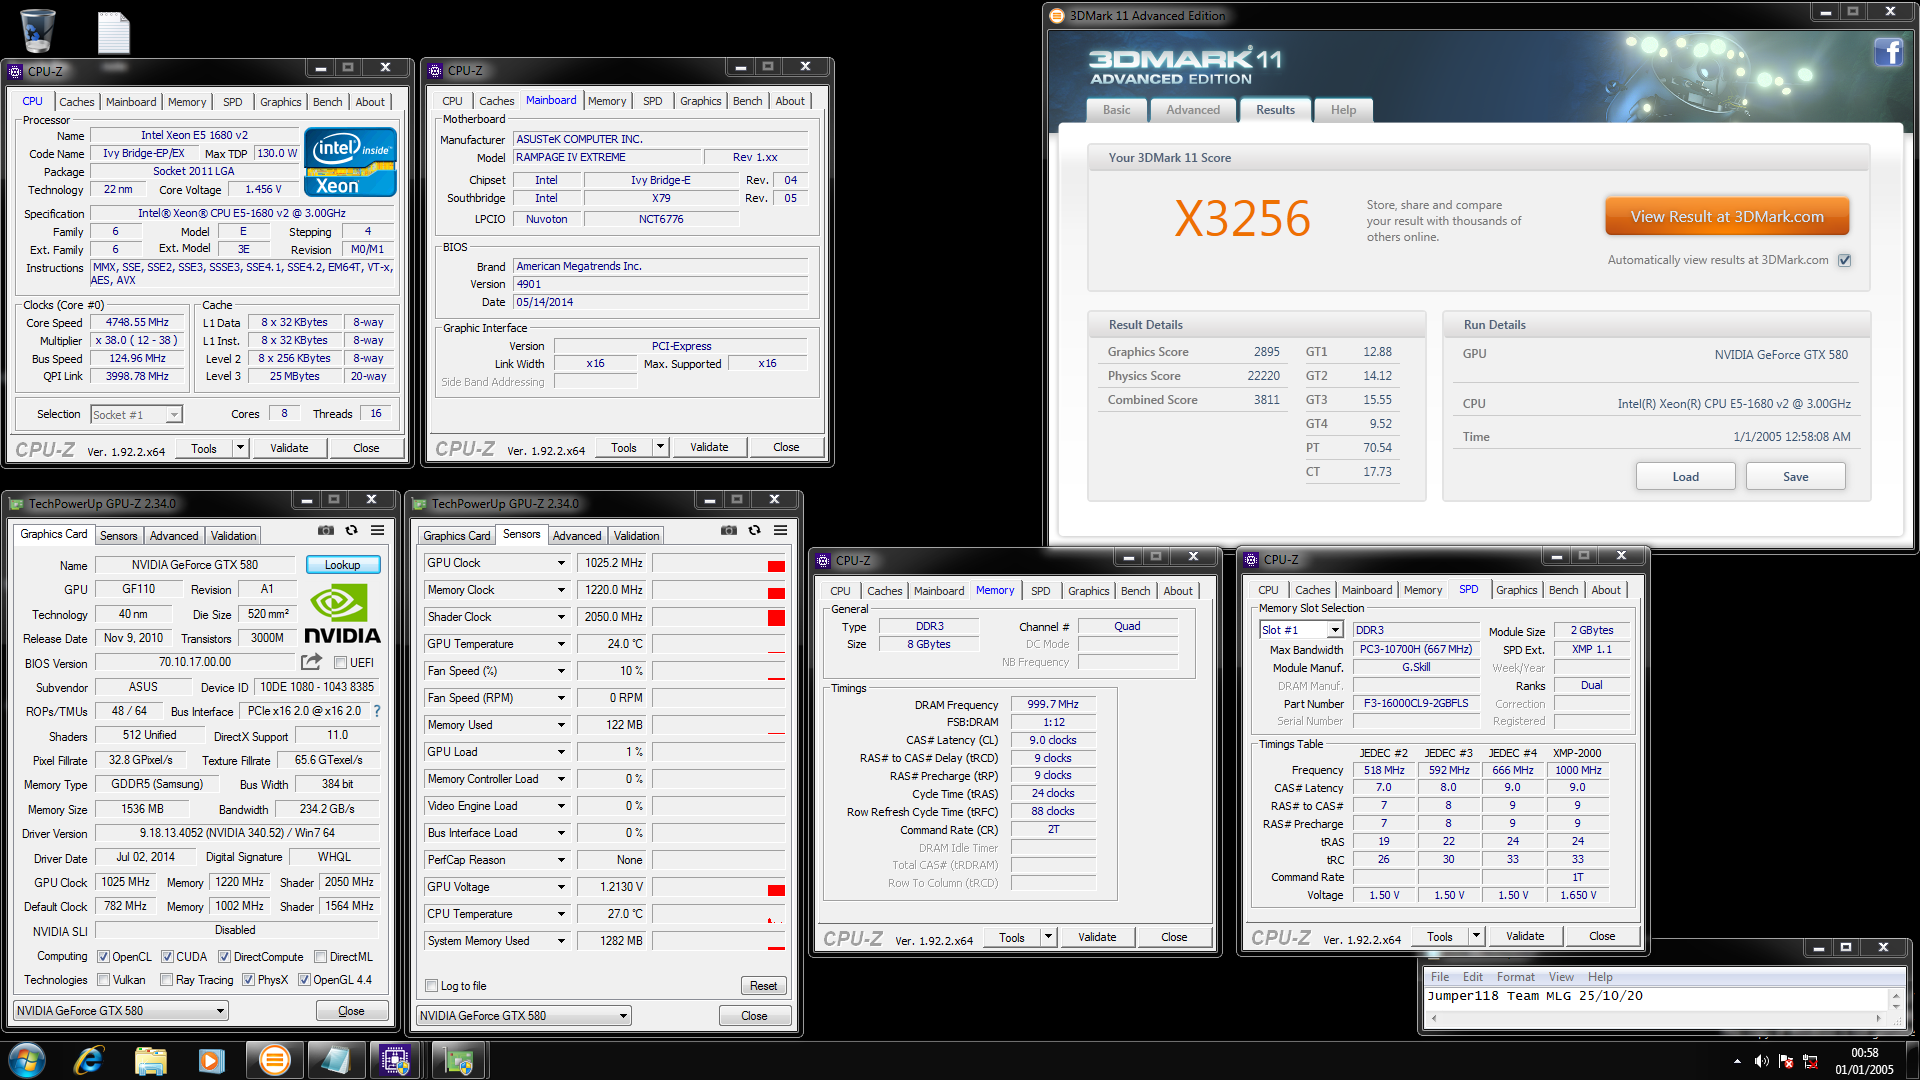Expand Tools dropdown arrow in CPU-Z CPU window
This screenshot has height=1080, width=1920.
240,448
